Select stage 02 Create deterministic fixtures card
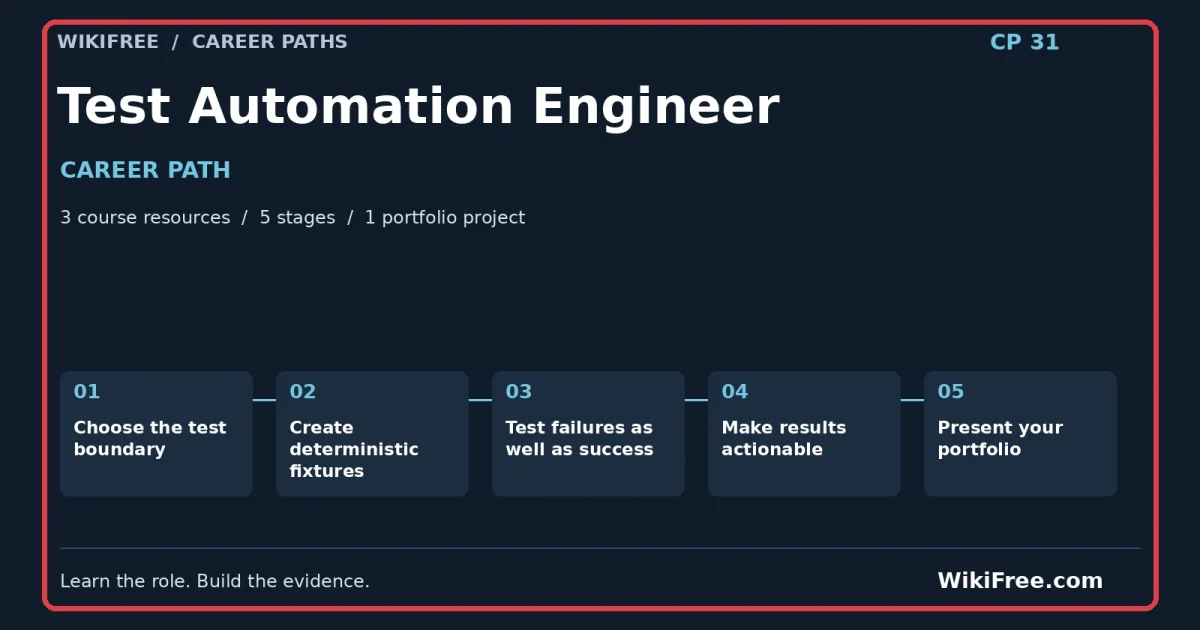 372,434
